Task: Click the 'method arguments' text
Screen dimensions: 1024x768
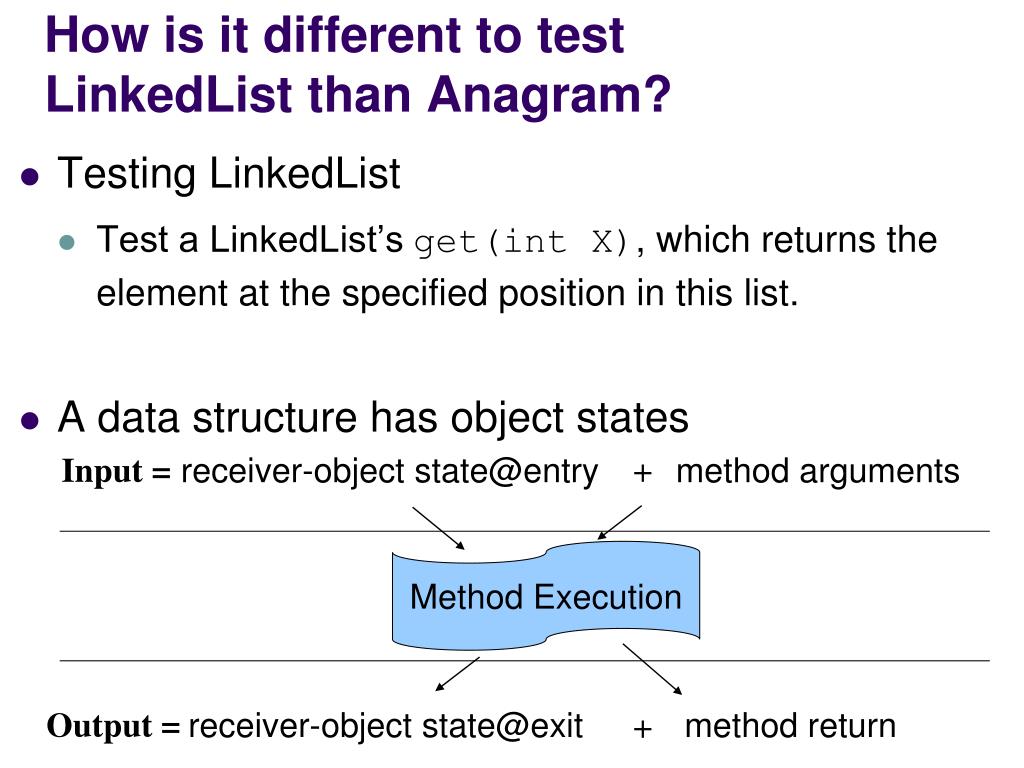Action: [x=818, y=472]
